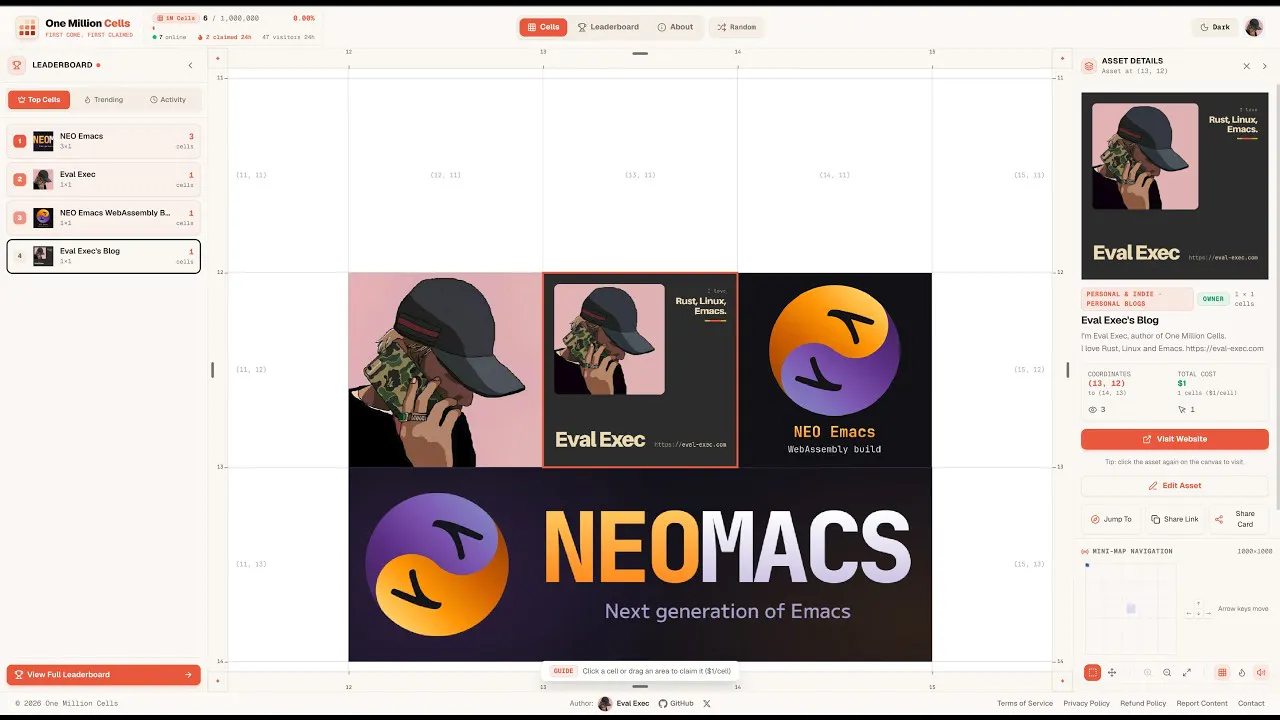
Task: Switch to the Trending tab
Action: click(104, 100)
